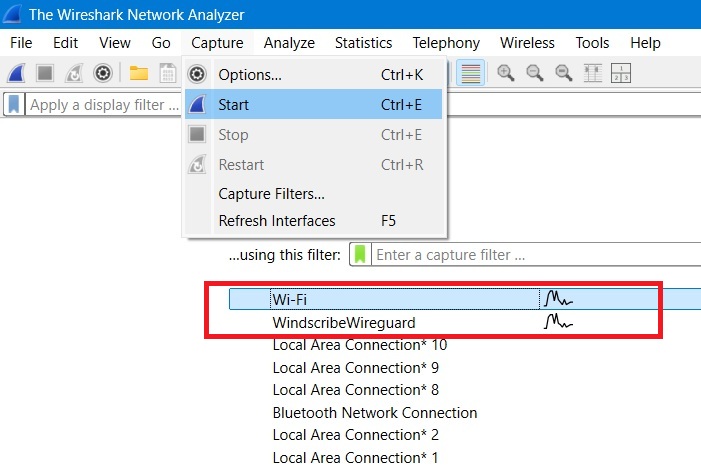The height and width of the screenshot is (472, 701).
Task: Open the File menu
Action: coord(21,43)
